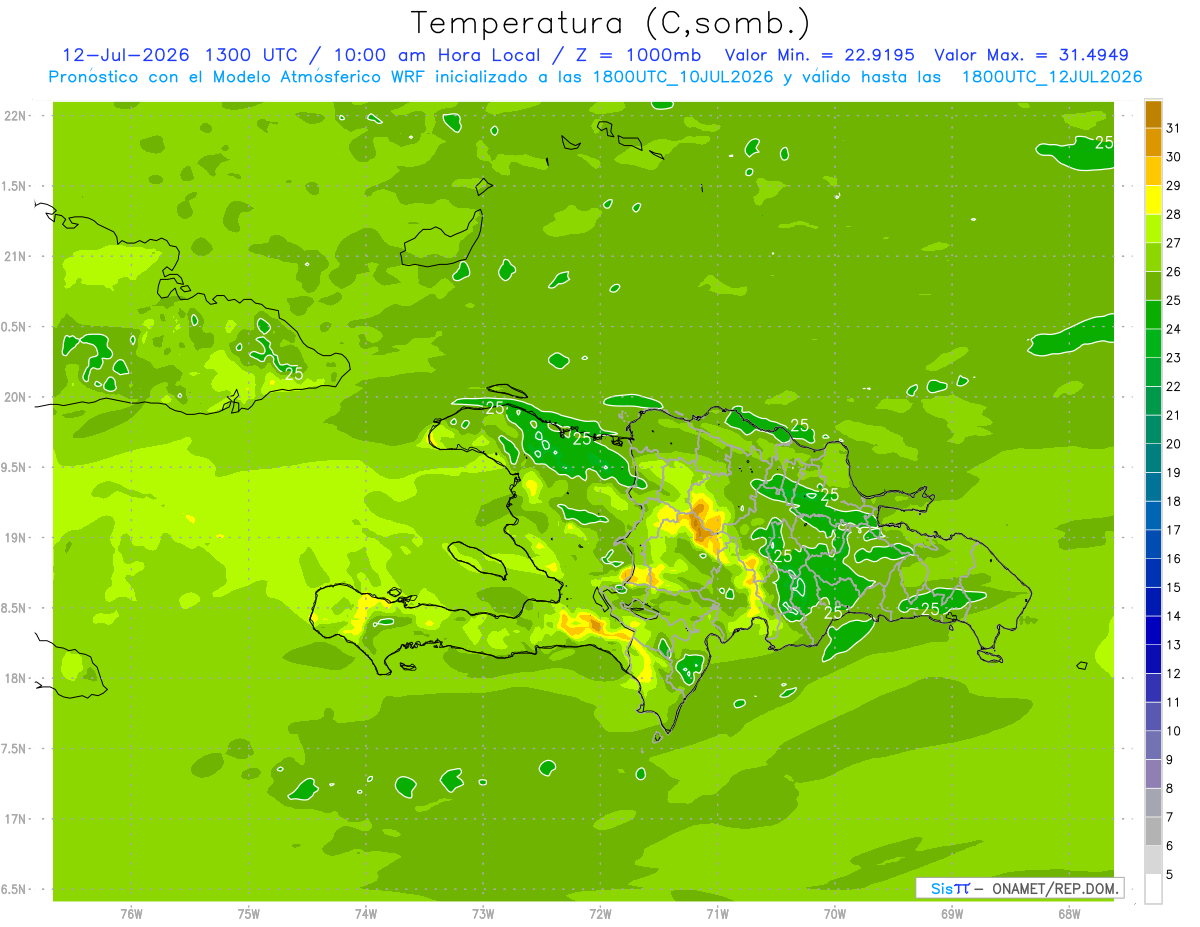Click the '25' contour label over eastern Cuba
This screenshot has height=927, width=1200.
tap(294, 374)
